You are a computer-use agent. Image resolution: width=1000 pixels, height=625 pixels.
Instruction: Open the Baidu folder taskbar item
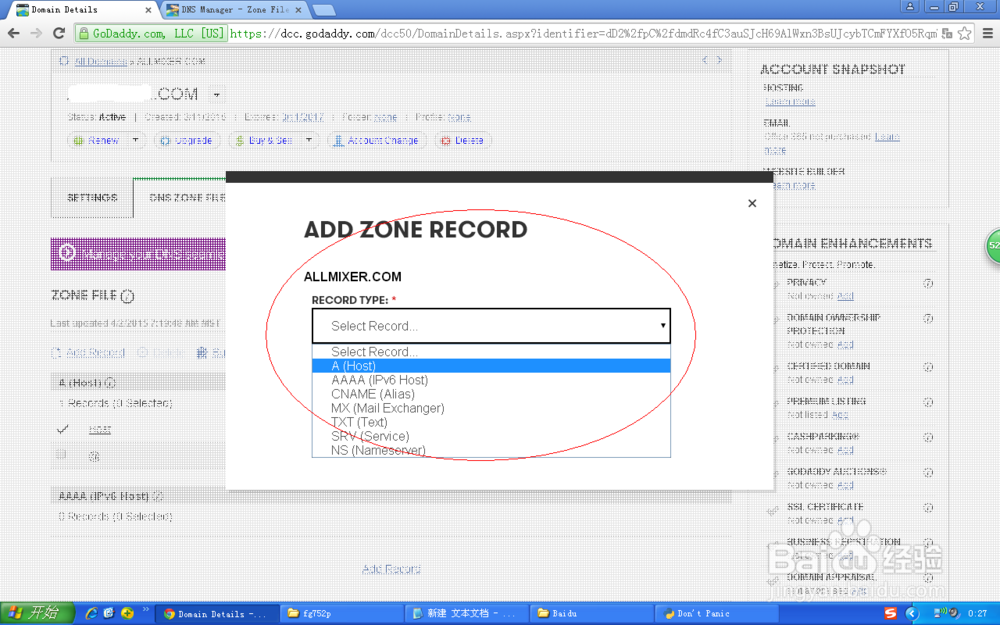(591, 614)
